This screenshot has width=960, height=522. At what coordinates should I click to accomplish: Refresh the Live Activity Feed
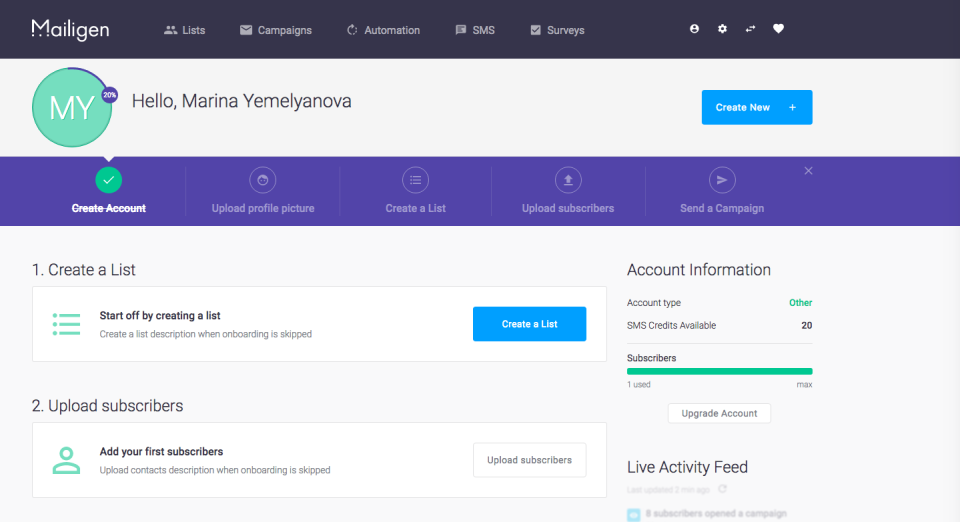click(x=722, y=489)
